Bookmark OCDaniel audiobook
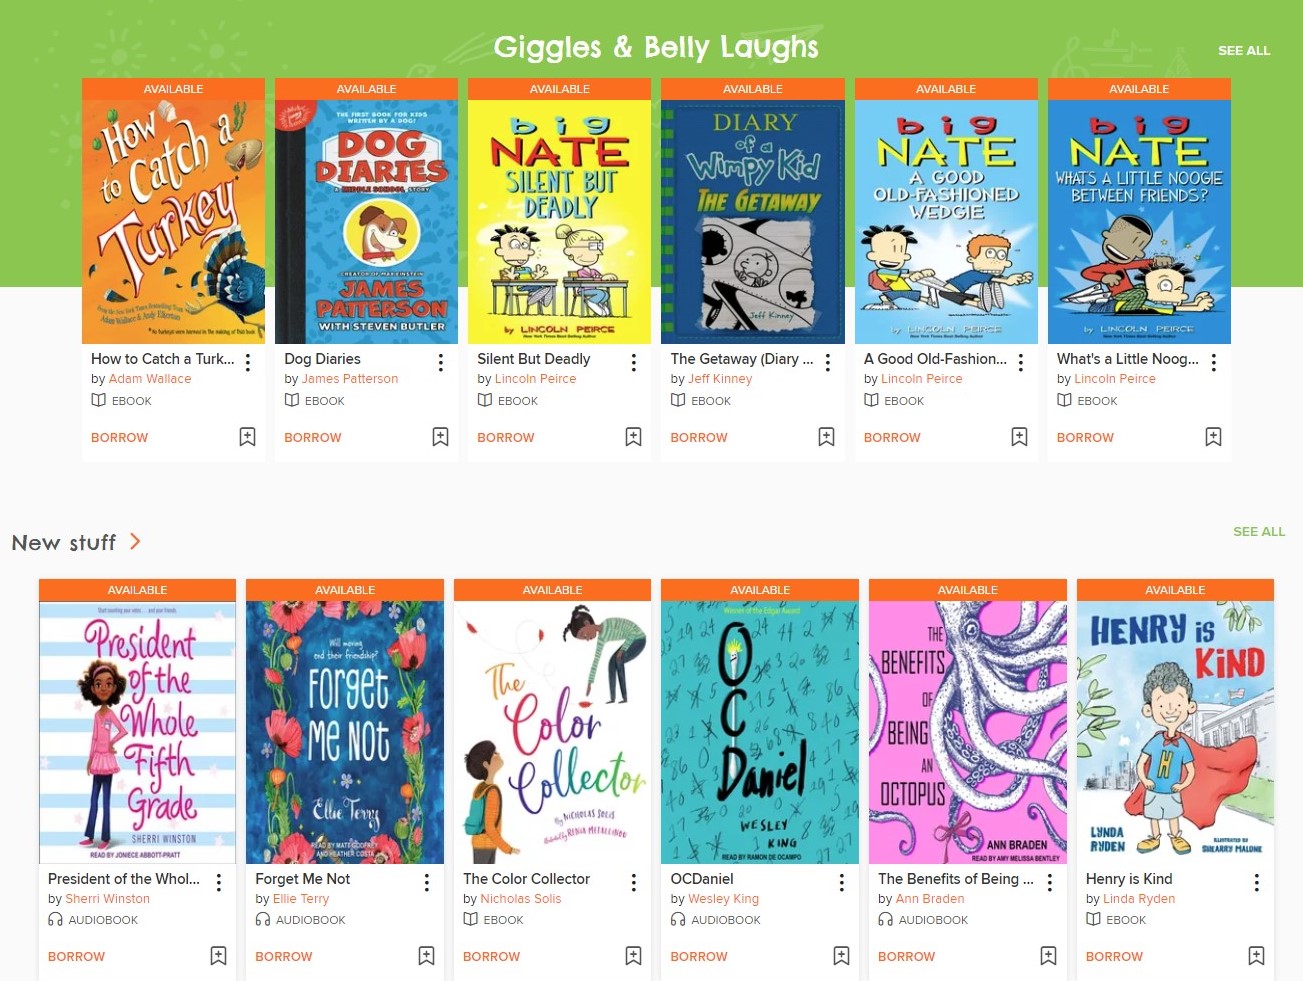Image resolution: width=1303 pixels, height=981 pixels. click(841, 956)
